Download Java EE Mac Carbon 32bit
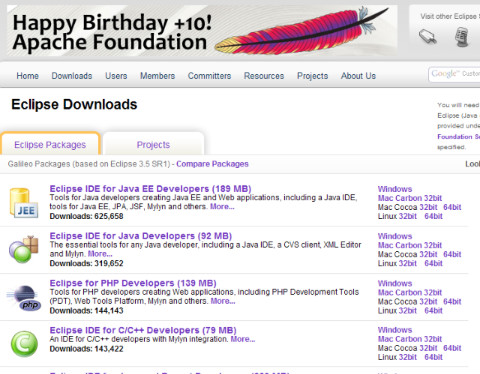480x374 pixels. pyautogui.click(x=410, y=198)
